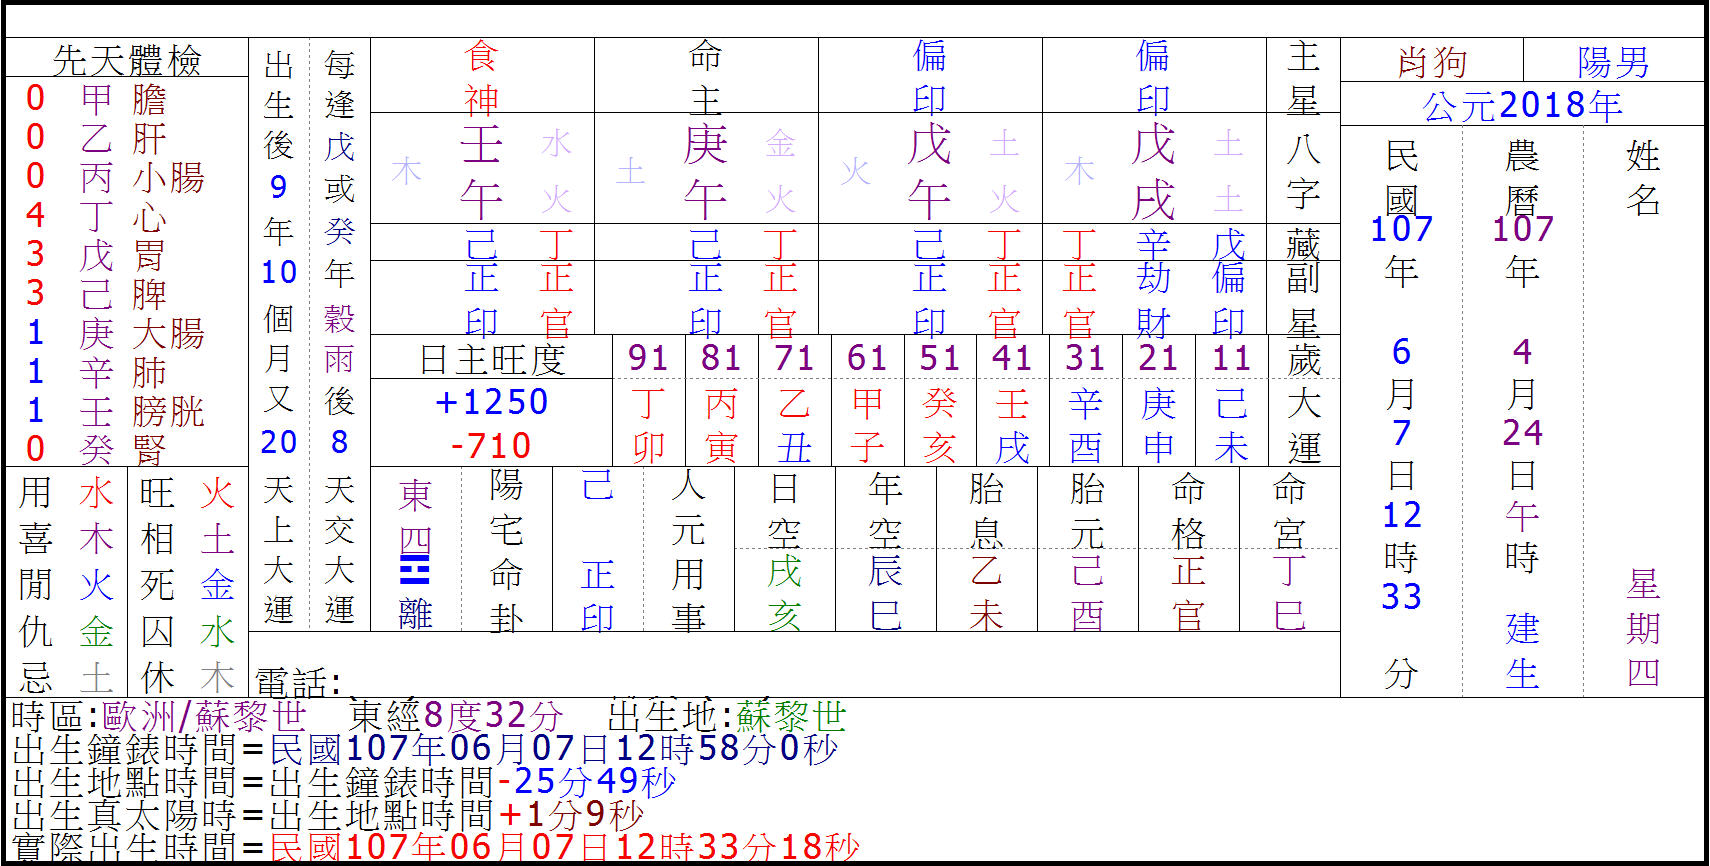Select the 壬 膀胱 row
The image size is (1710, 866).
[115, 411]
